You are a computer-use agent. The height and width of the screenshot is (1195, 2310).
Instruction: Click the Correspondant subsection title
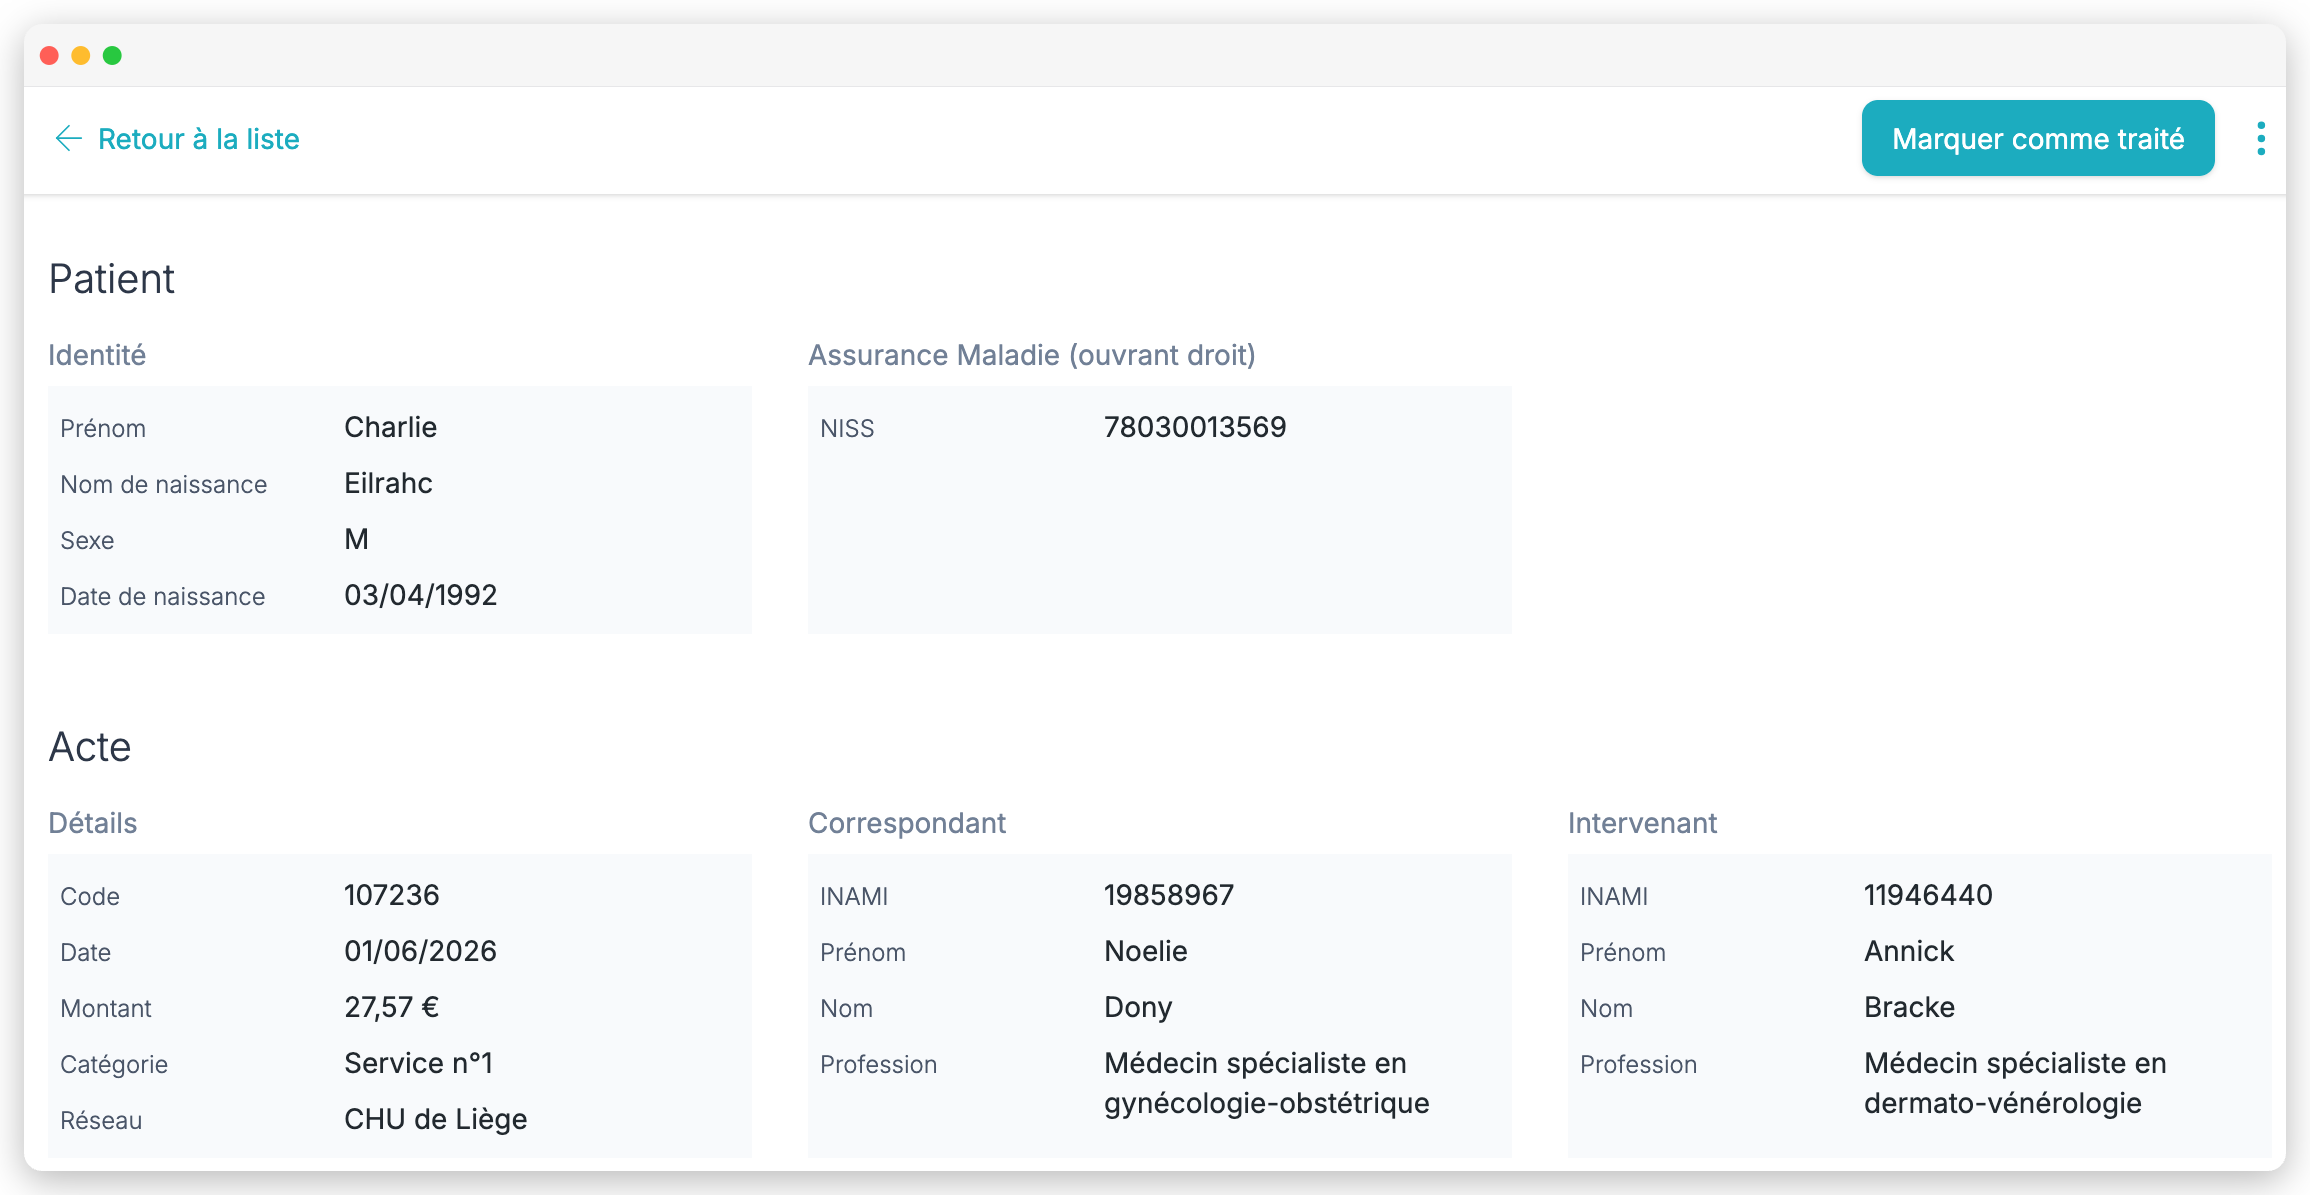[x=907, y=823]
